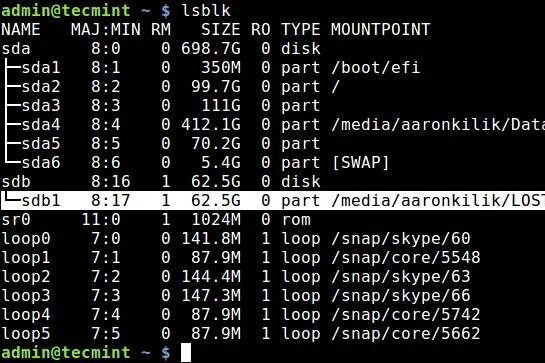Click the MAJ:MIN column header
The height and width of the screenshot is (363, 545).
click(x=106, y=30)
